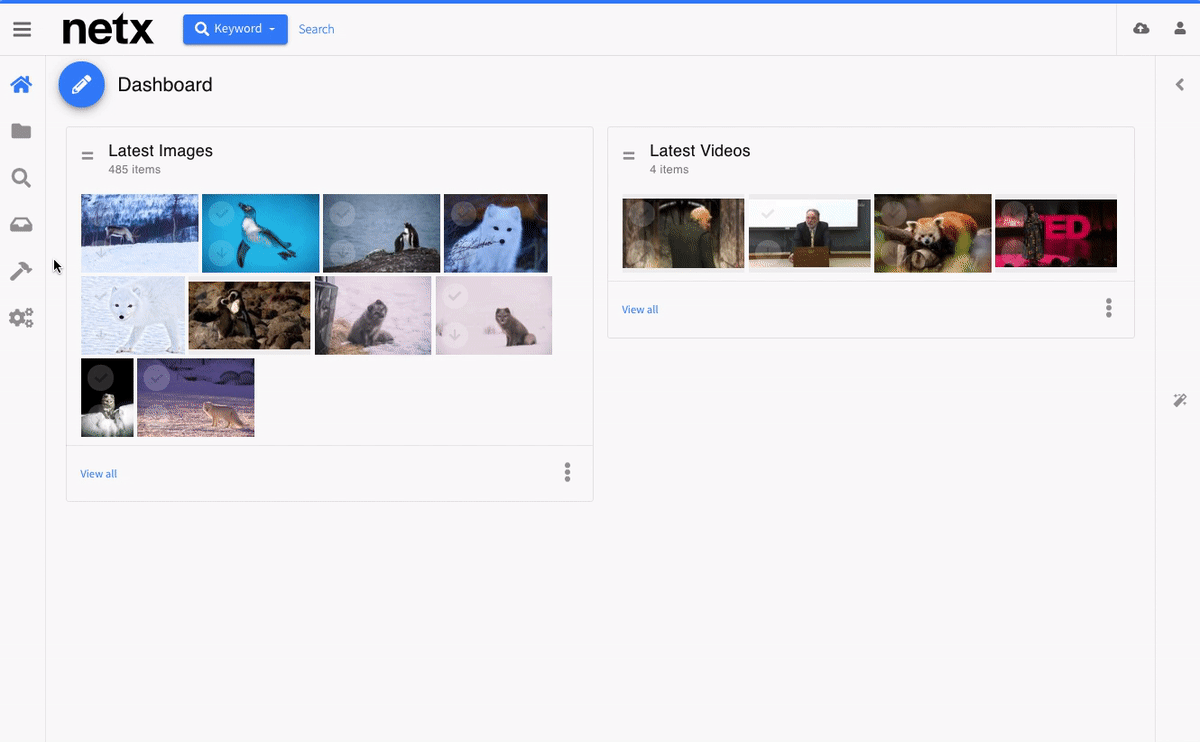Viewport: 1200px width, 742px height.
Task: Open Latest Images widget options menu
Action: click(x=567, y=472)
